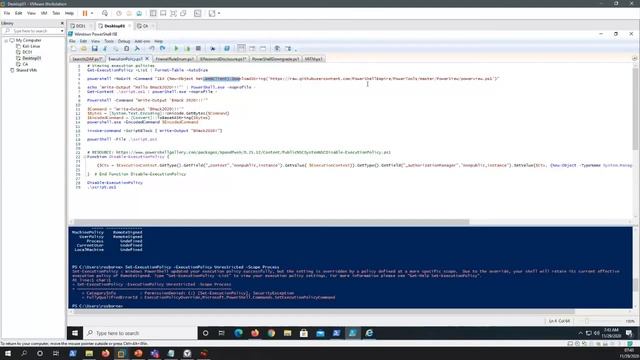Screen dimensions: 640x360
Task: Run the script with the green play icon
Action: click(176, 49)
